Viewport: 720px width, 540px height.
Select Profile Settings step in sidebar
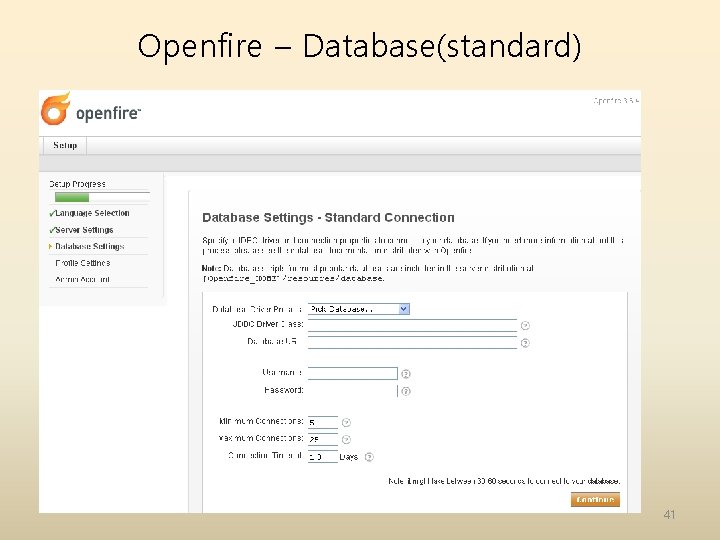pos(83,263)
